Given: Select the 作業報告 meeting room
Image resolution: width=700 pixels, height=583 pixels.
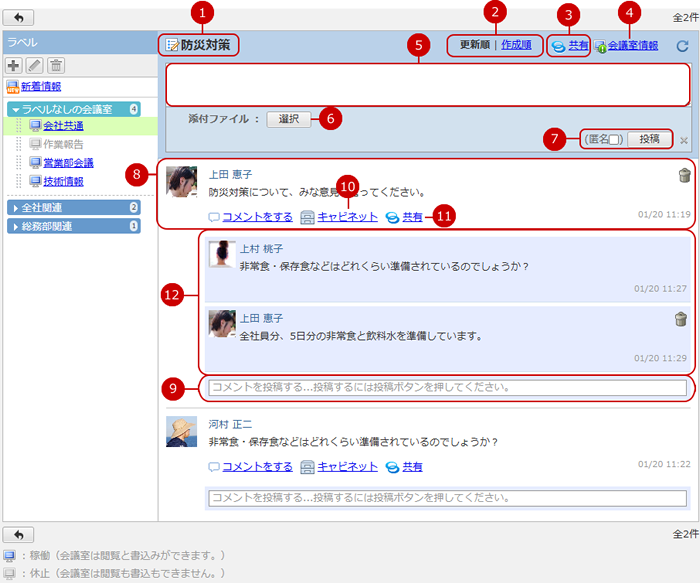Looking at the screenshot, I should (x=63, y=144).
